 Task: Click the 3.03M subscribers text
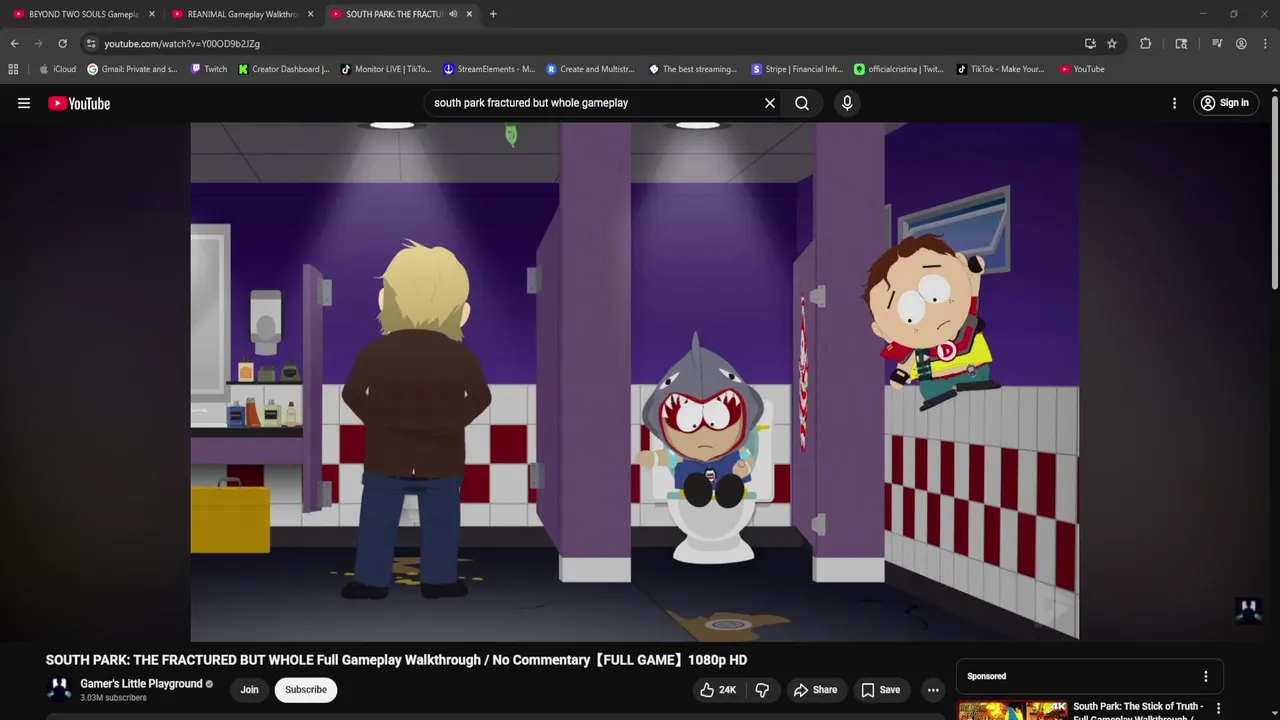point(113,698)
